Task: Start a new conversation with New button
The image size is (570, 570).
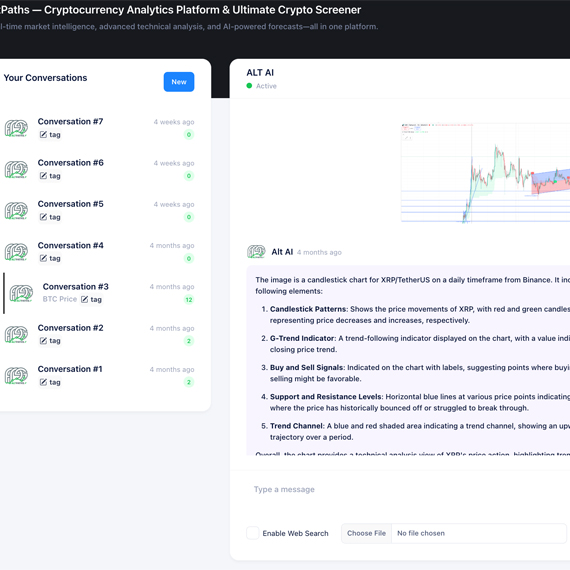Action: 178,82
